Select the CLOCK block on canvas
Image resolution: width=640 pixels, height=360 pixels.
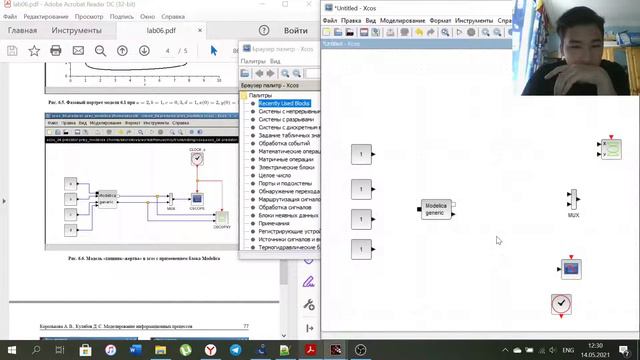[561, 304]
